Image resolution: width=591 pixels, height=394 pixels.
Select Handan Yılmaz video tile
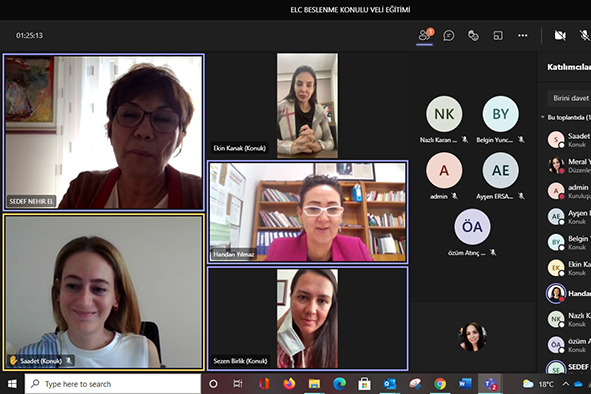(x=308, y=212)
